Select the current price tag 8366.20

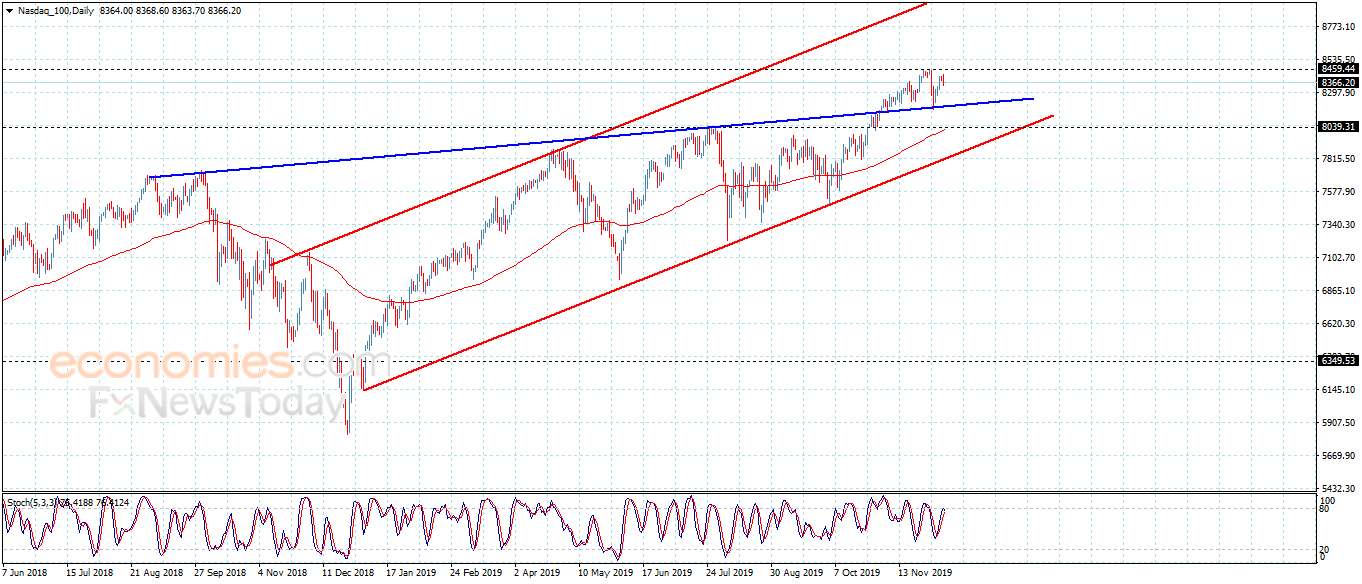coord(1338,83)
